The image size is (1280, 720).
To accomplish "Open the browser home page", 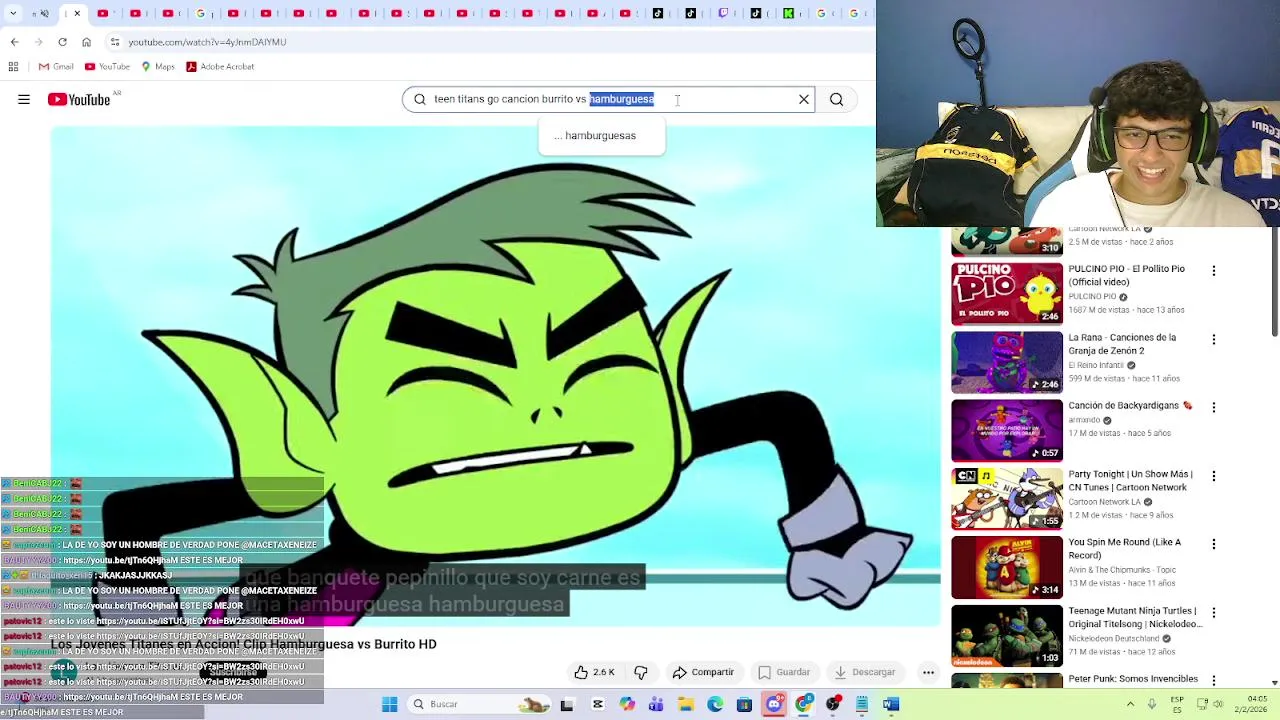I will [86, 42].
